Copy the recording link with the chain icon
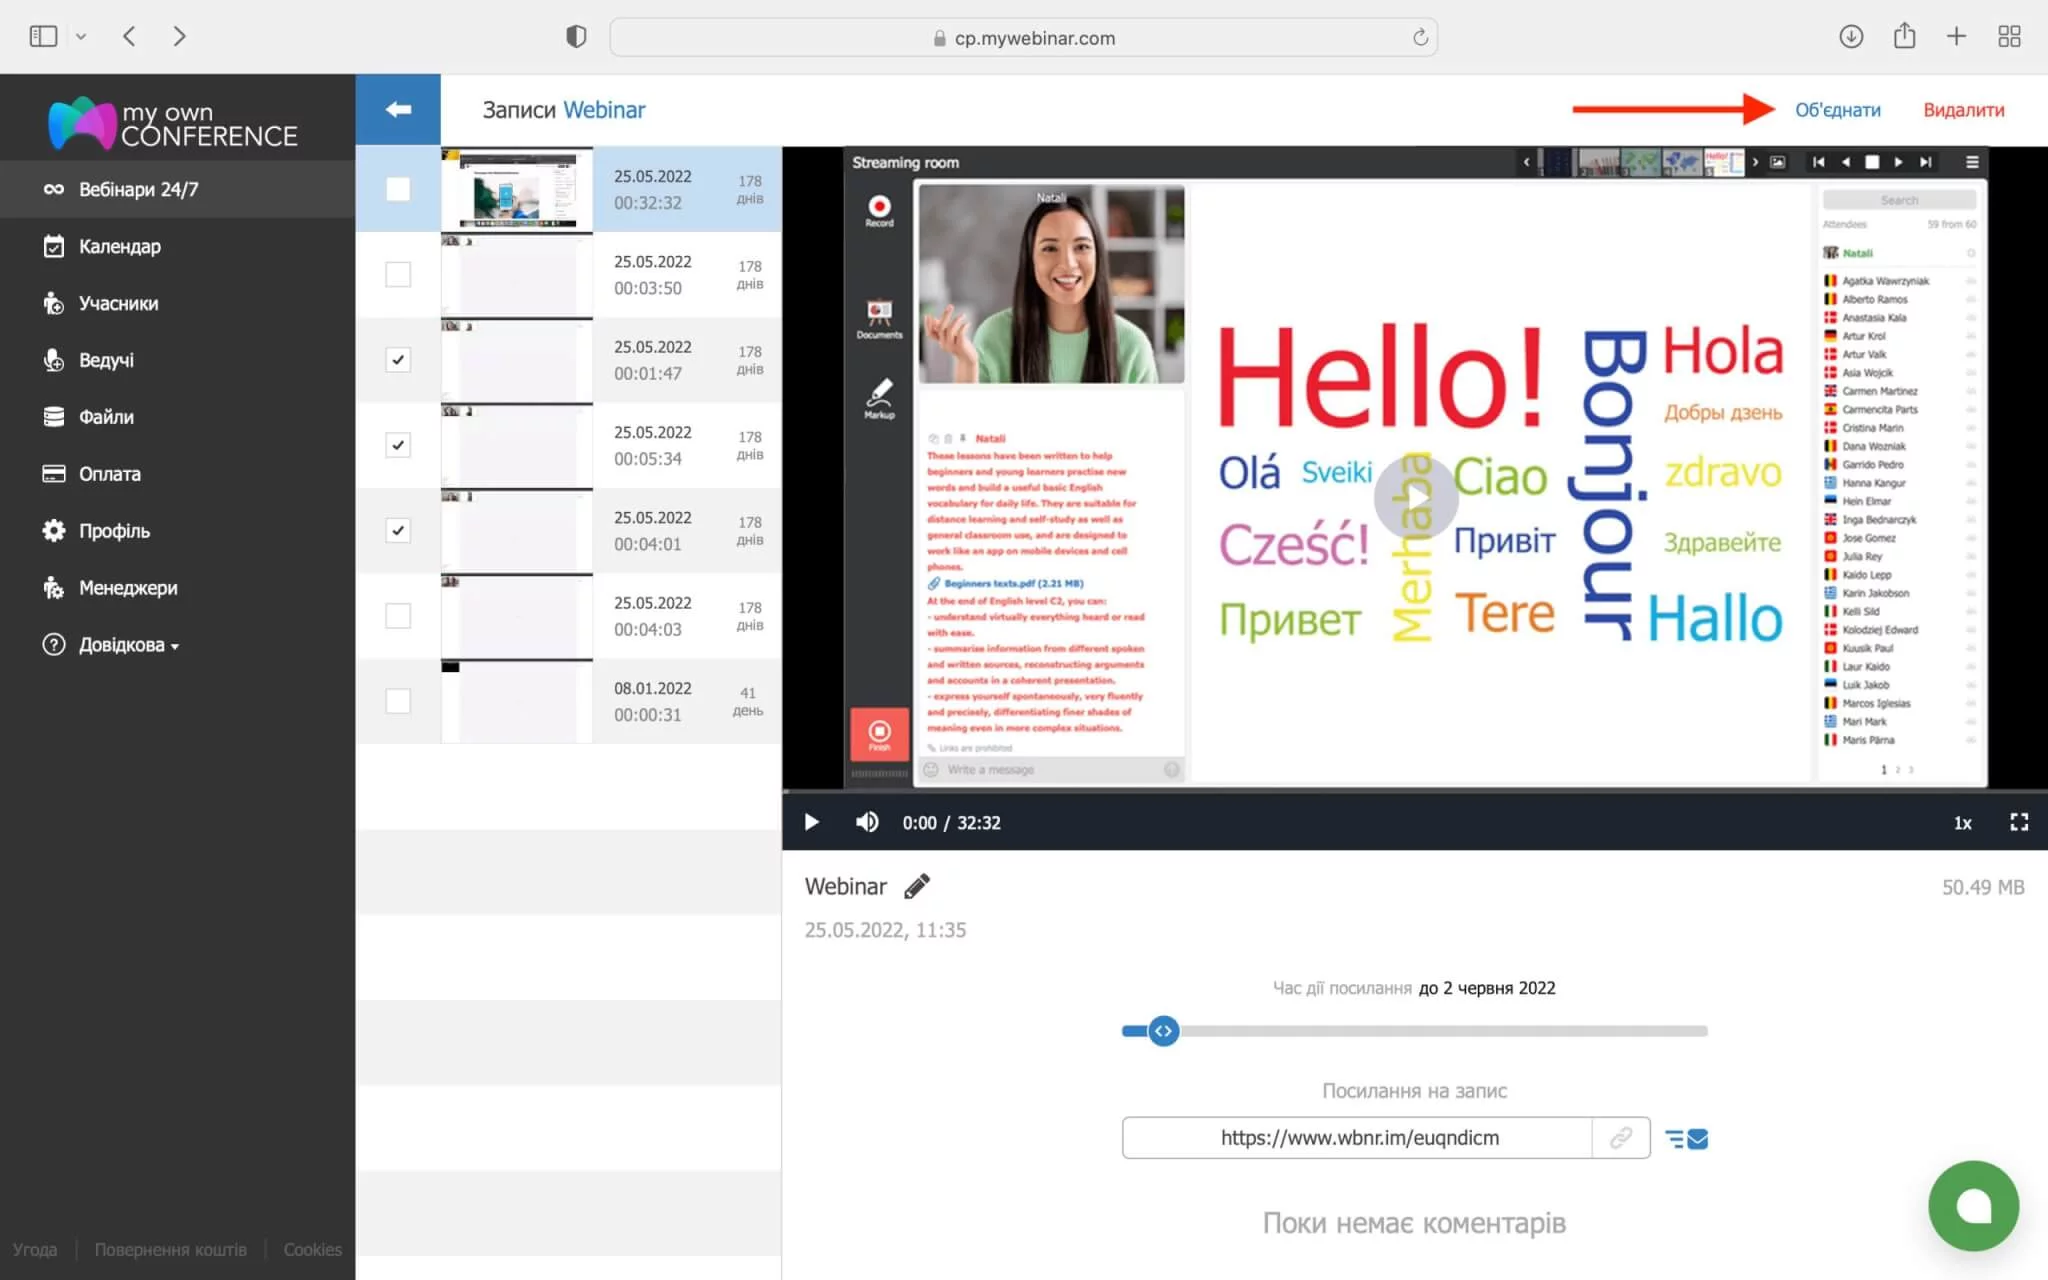This screenshot has height=1280, width=2048. (x=1620, y=1138)
